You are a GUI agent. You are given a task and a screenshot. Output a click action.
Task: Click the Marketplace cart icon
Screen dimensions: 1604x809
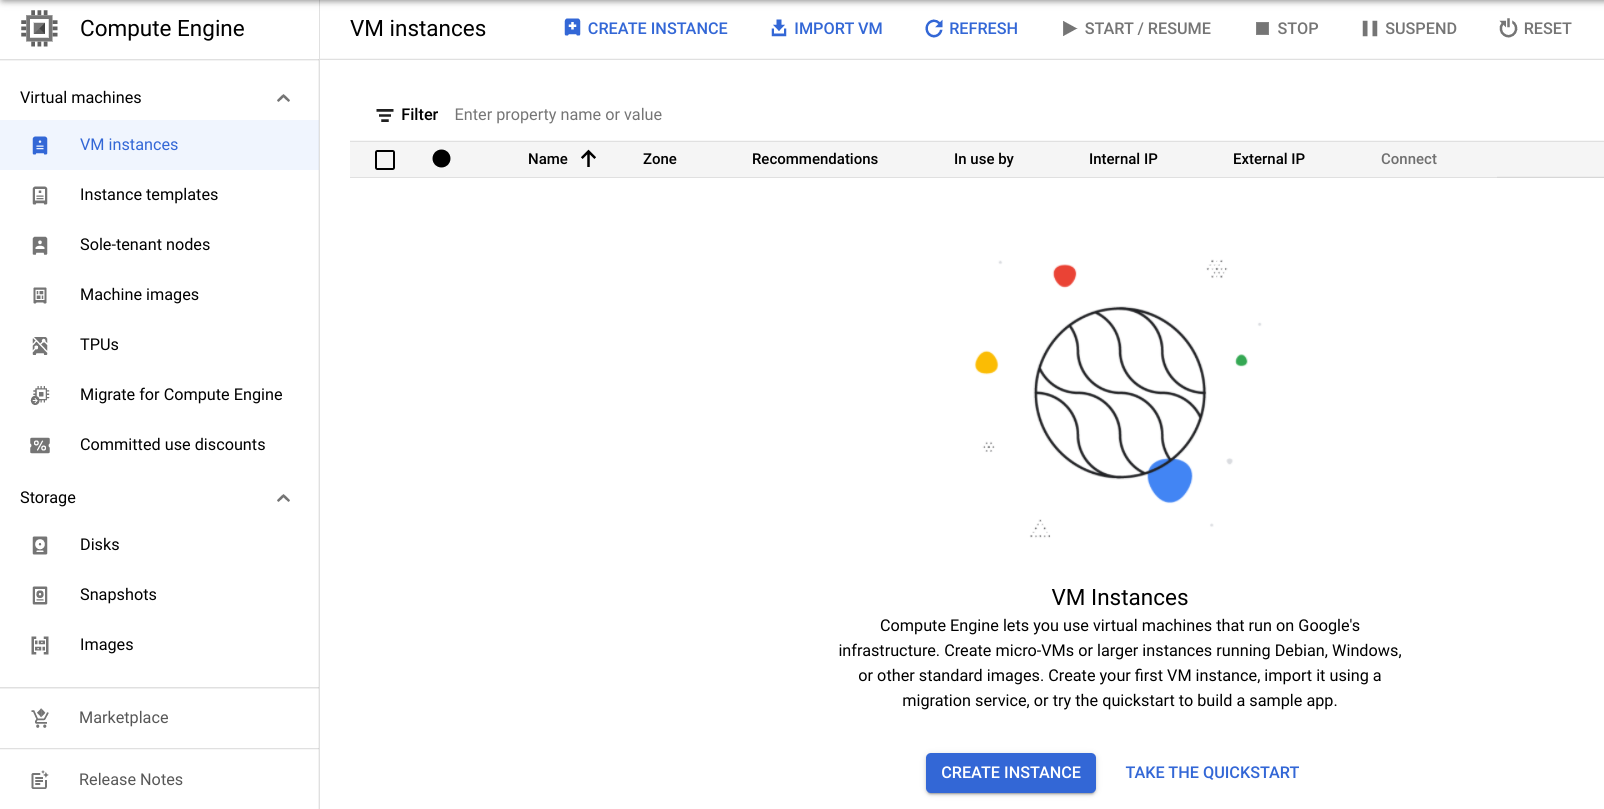pos(40,718)
